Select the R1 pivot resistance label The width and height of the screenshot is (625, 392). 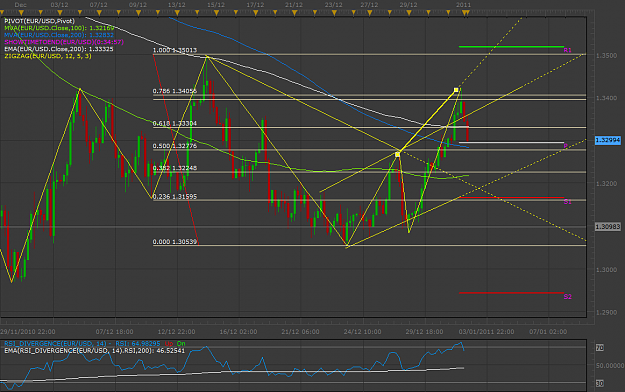[x=568, y=50]
